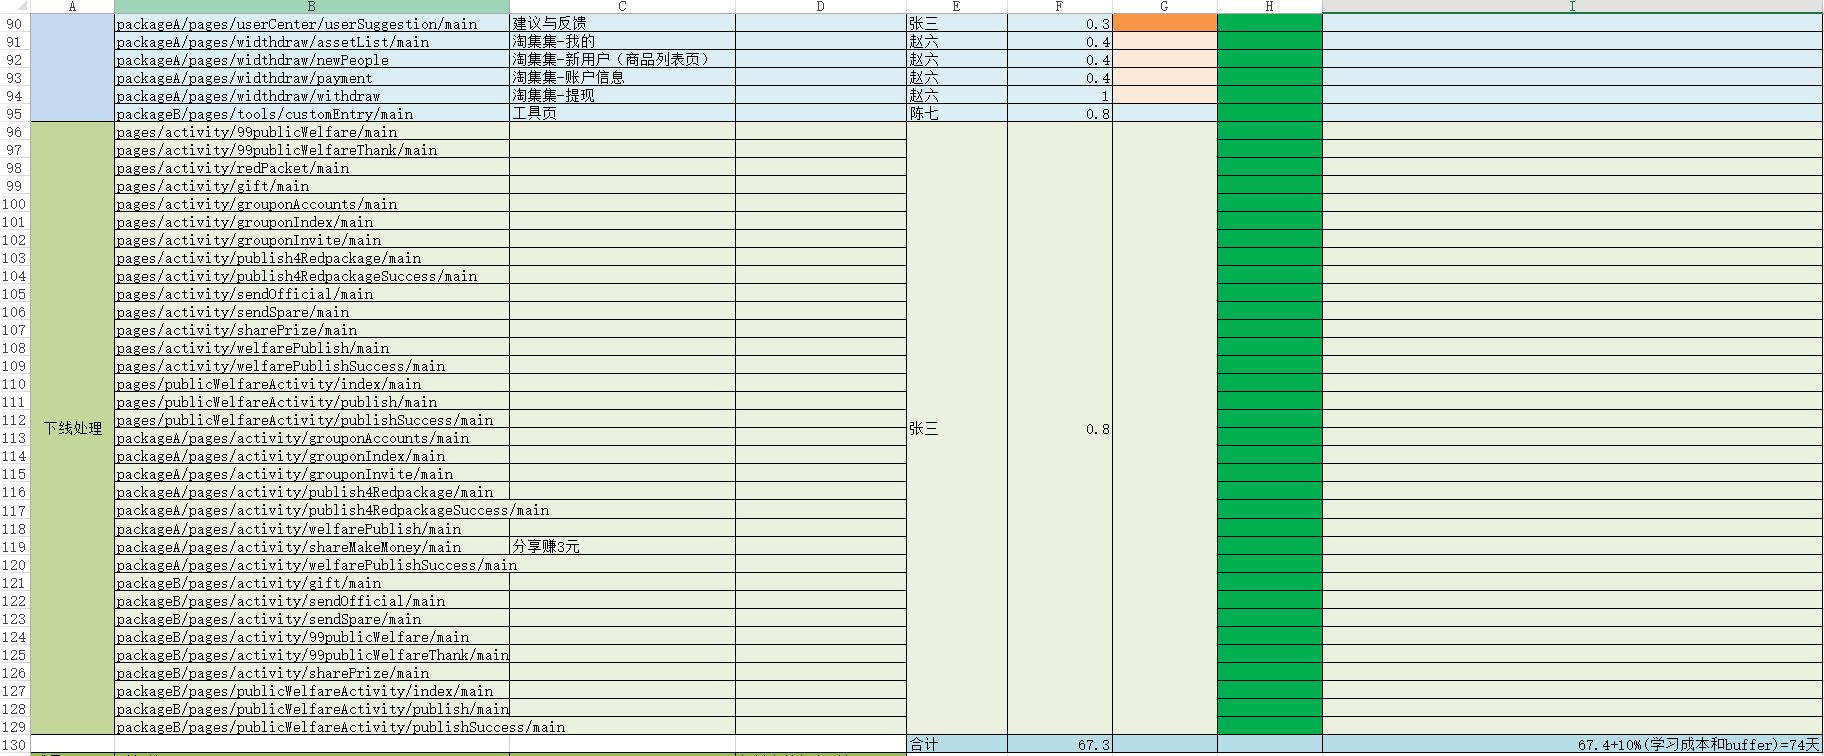Click cell packageA/pages/userCenter/userSuggestion/main
The height and width of the screenshot is (756, 1824).
pos(312,23)
